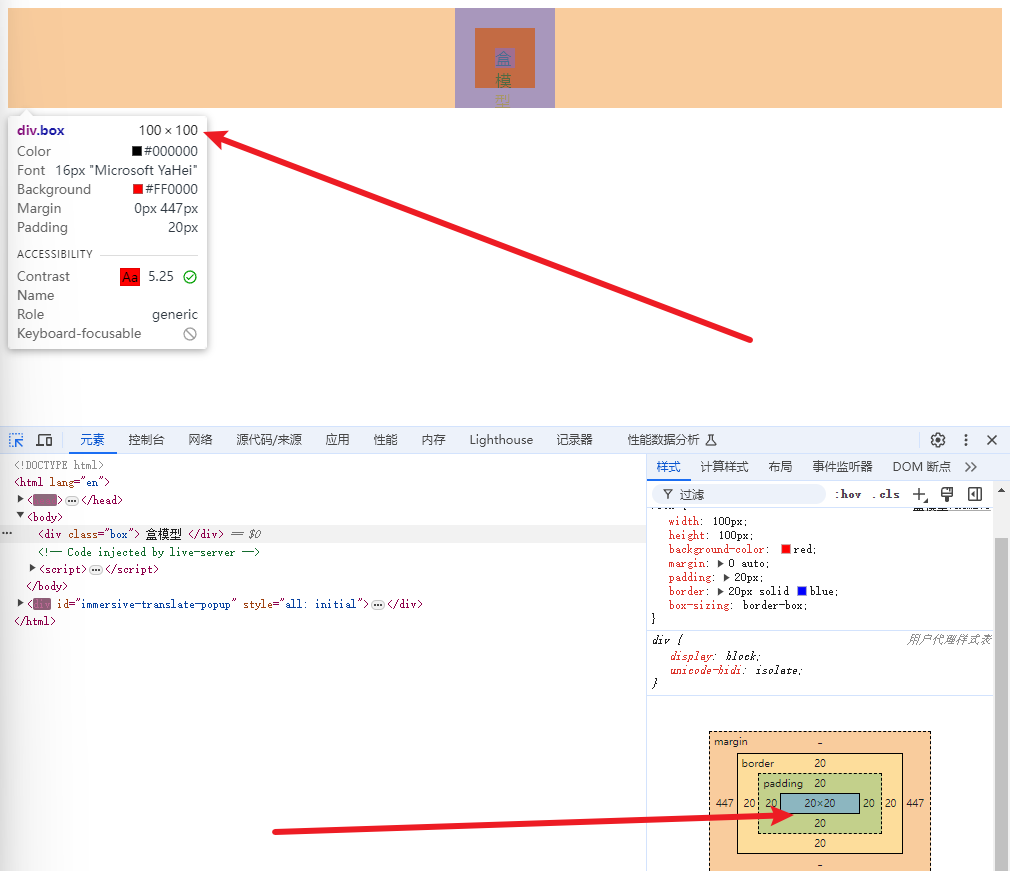The width and height of the screenshot is (1010, 871).
Task: Select the div class="box" element row
Action: 323,534
